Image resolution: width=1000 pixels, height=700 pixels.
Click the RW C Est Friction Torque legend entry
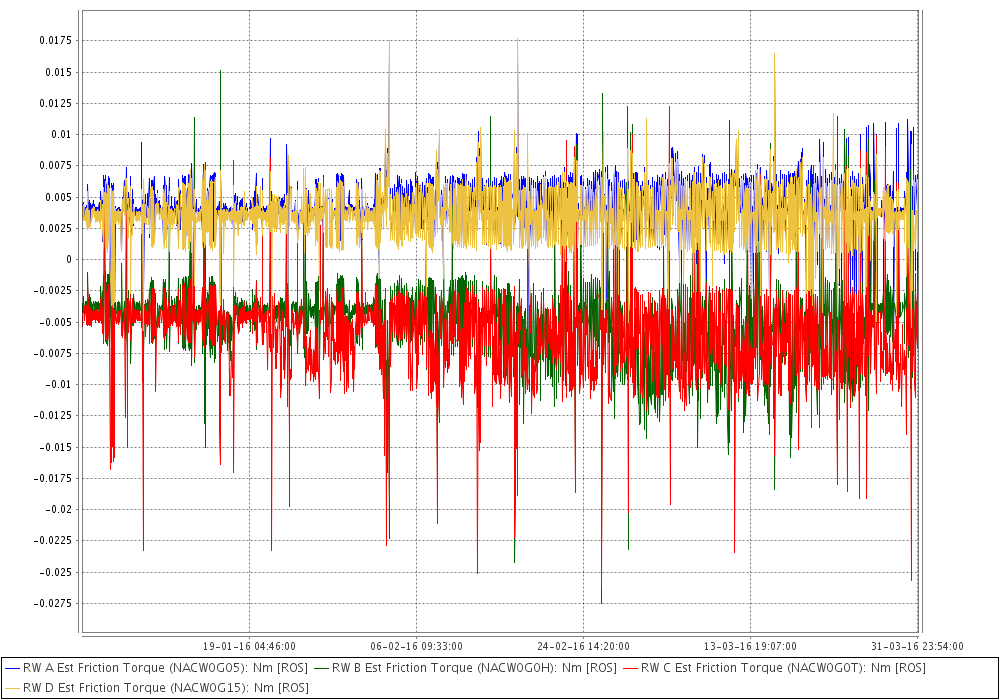(774, 667)
